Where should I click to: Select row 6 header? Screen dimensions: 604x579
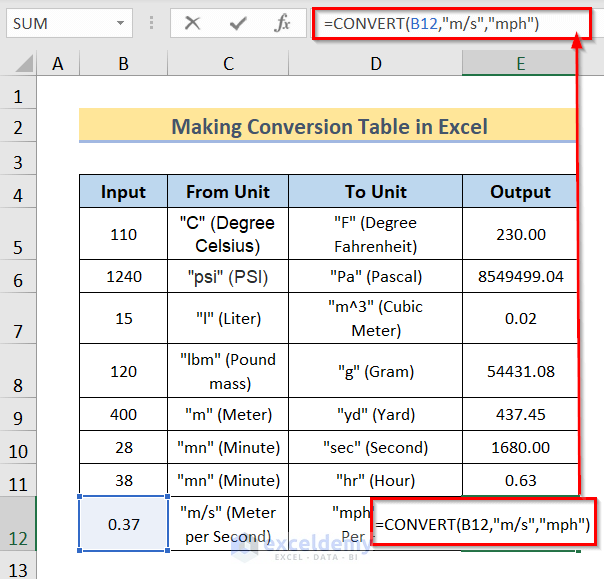coord(18,277)
